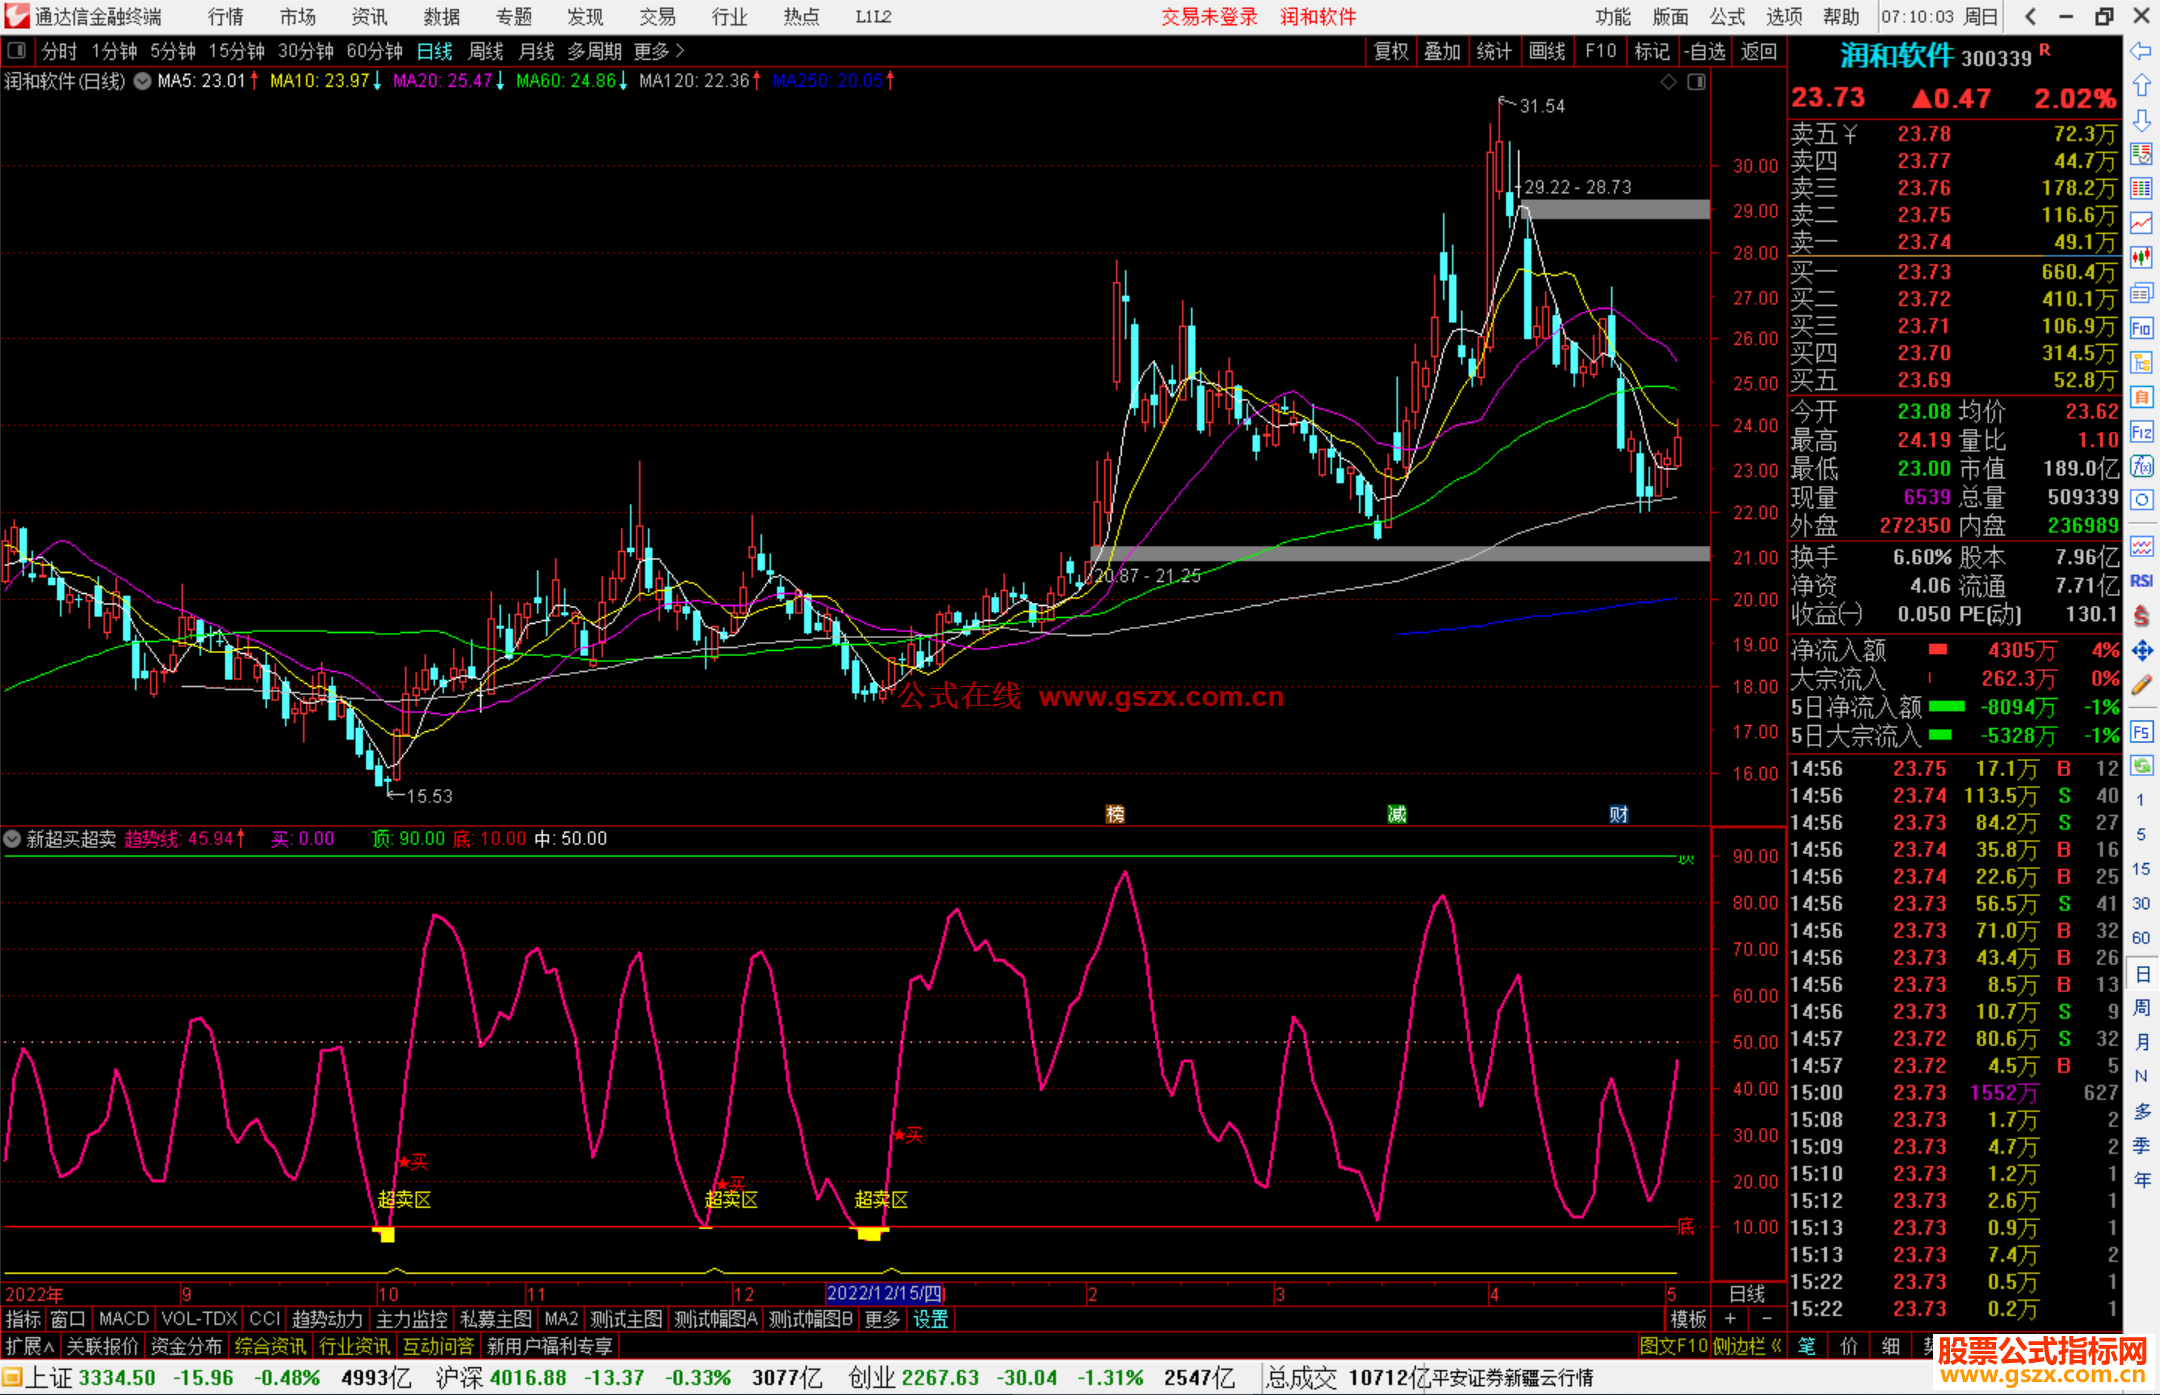Open the 行情 menu
2160x1395 pixels.
[226, 16]
